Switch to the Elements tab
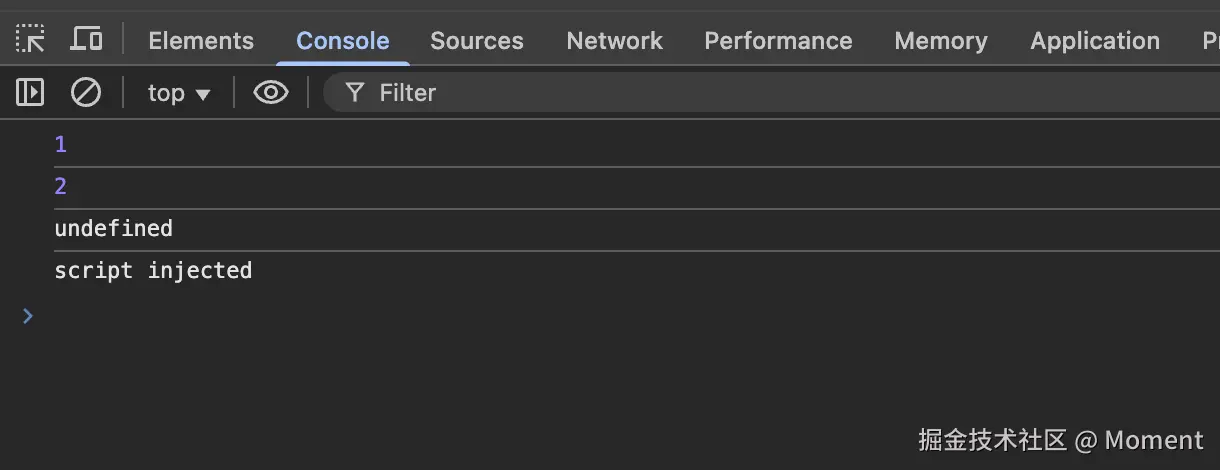Screen dimensions: 1220x470 [201, 41]
